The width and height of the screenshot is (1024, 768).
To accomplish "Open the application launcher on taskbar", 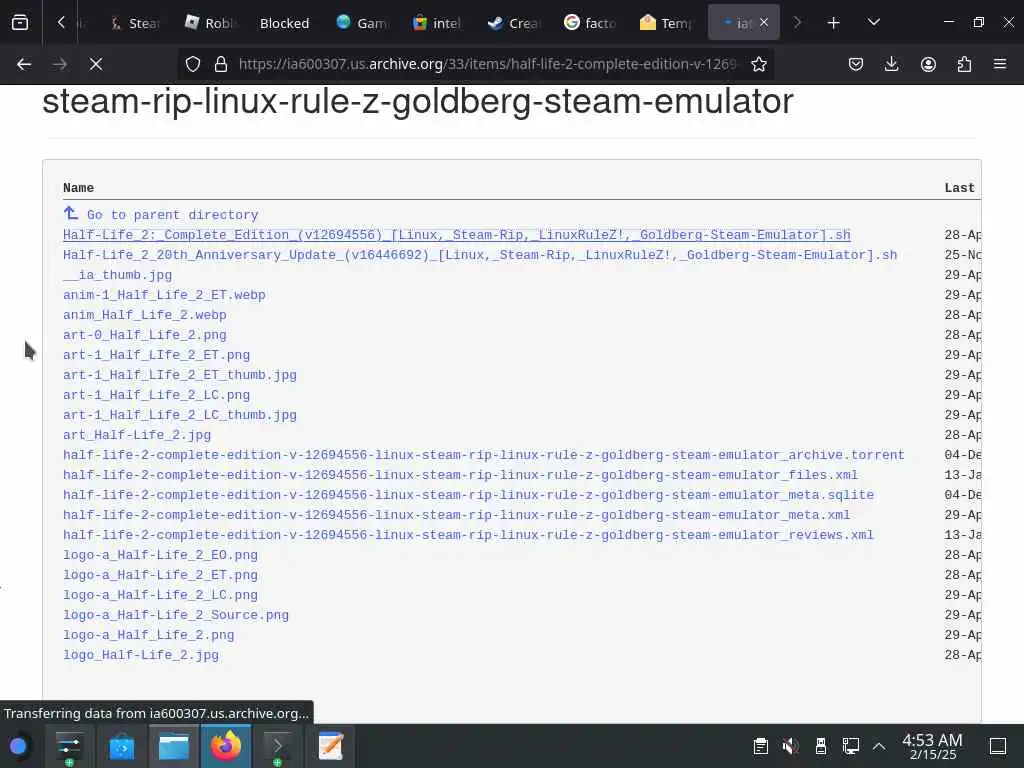I will point(18,746).
